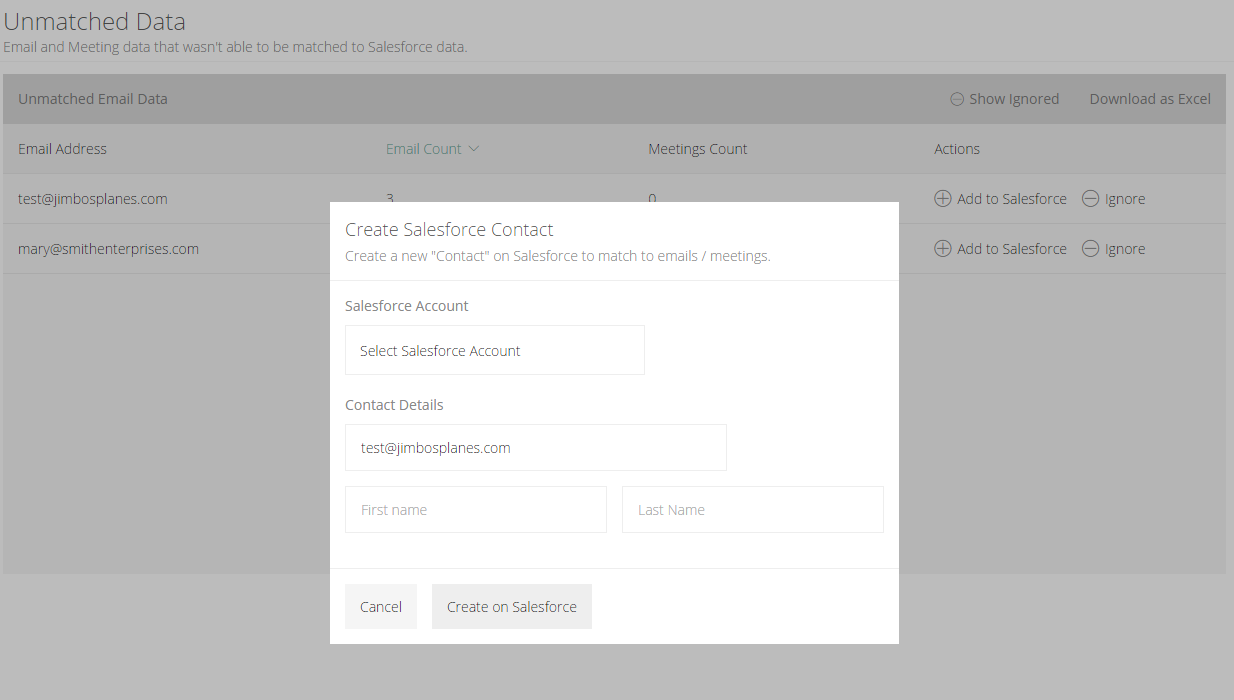Toggle Show Ignored label

[x=1014, y=99]
